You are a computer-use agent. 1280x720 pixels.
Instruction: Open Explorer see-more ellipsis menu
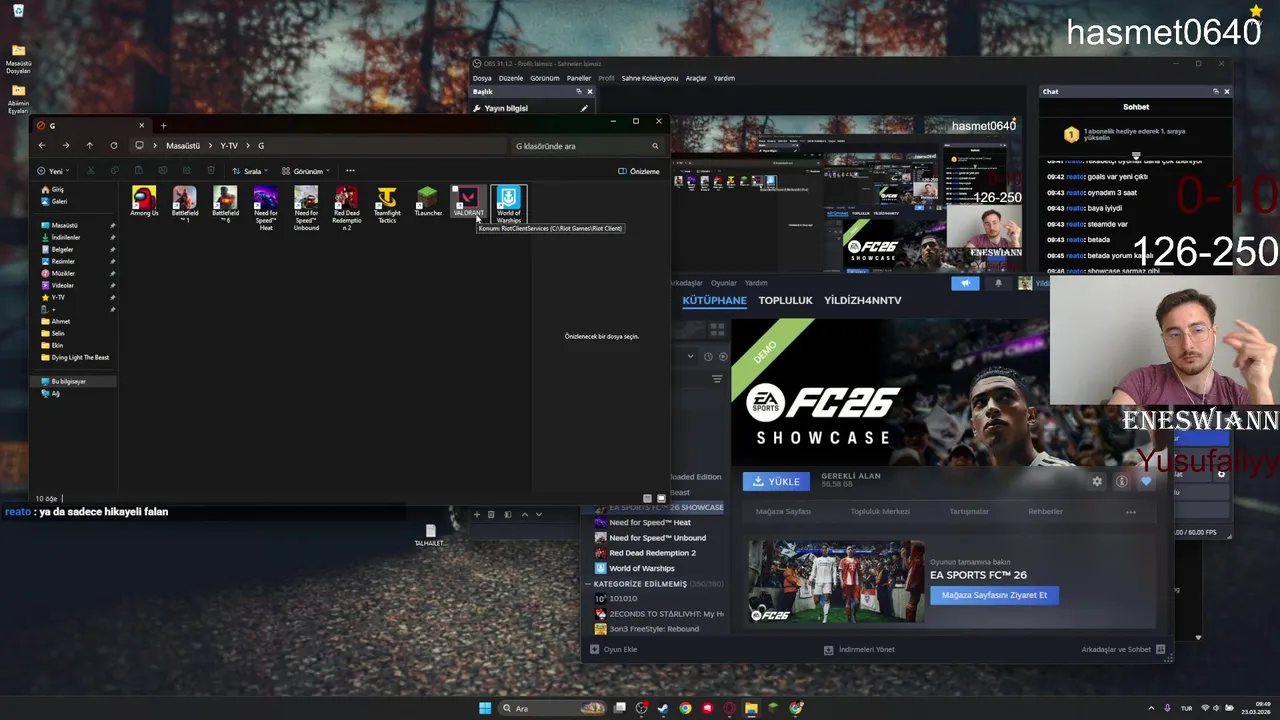(350, 171)
